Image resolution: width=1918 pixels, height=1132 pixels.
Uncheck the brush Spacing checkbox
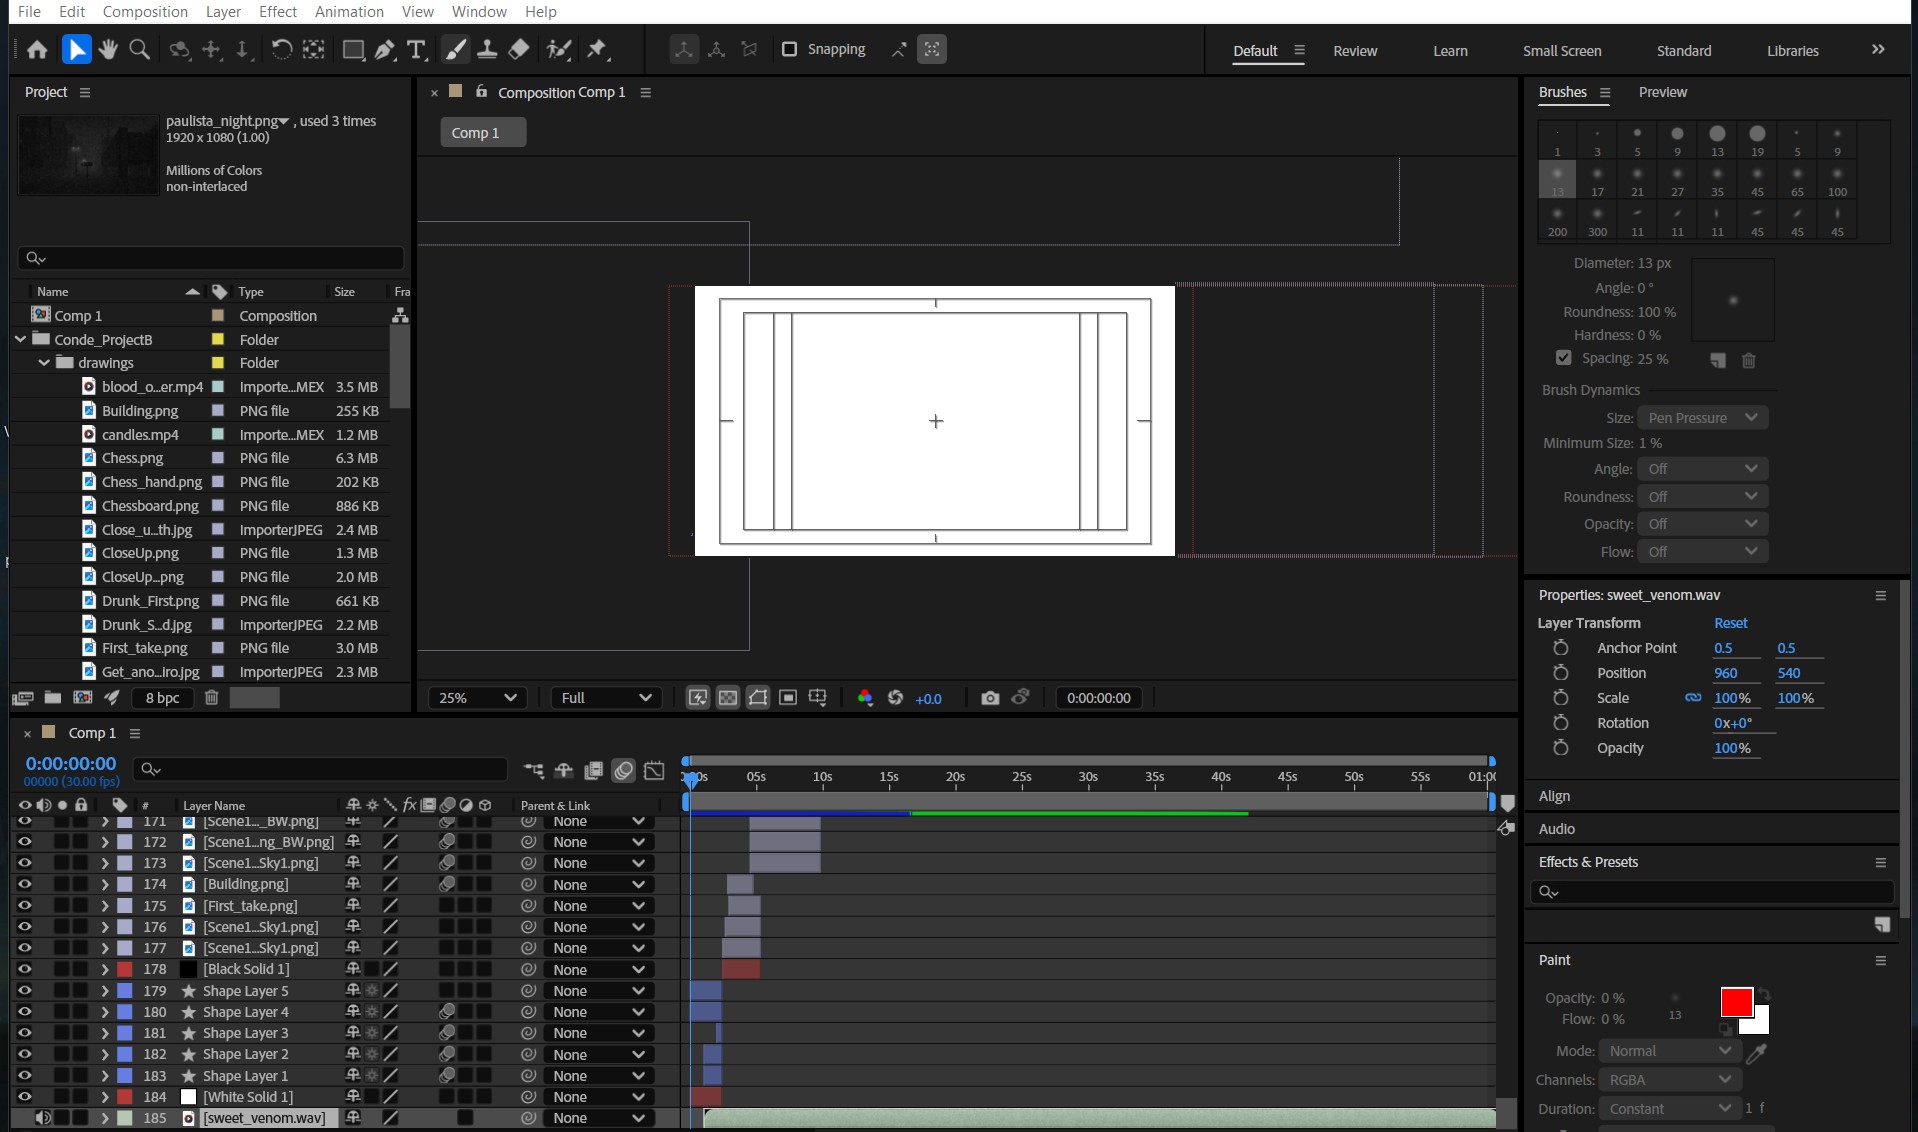1564,358
